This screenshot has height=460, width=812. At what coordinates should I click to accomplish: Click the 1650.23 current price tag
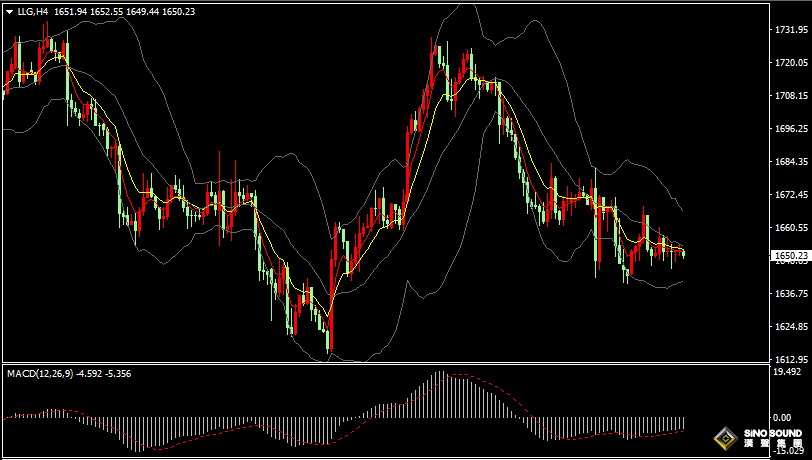tap(791, 256)
